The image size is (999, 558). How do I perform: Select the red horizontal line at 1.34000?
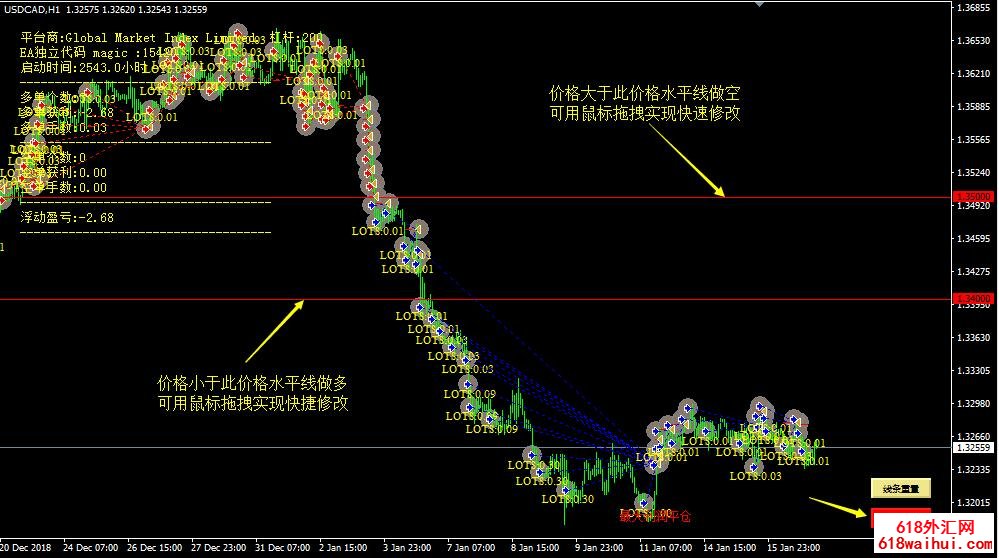click(475, 299)
